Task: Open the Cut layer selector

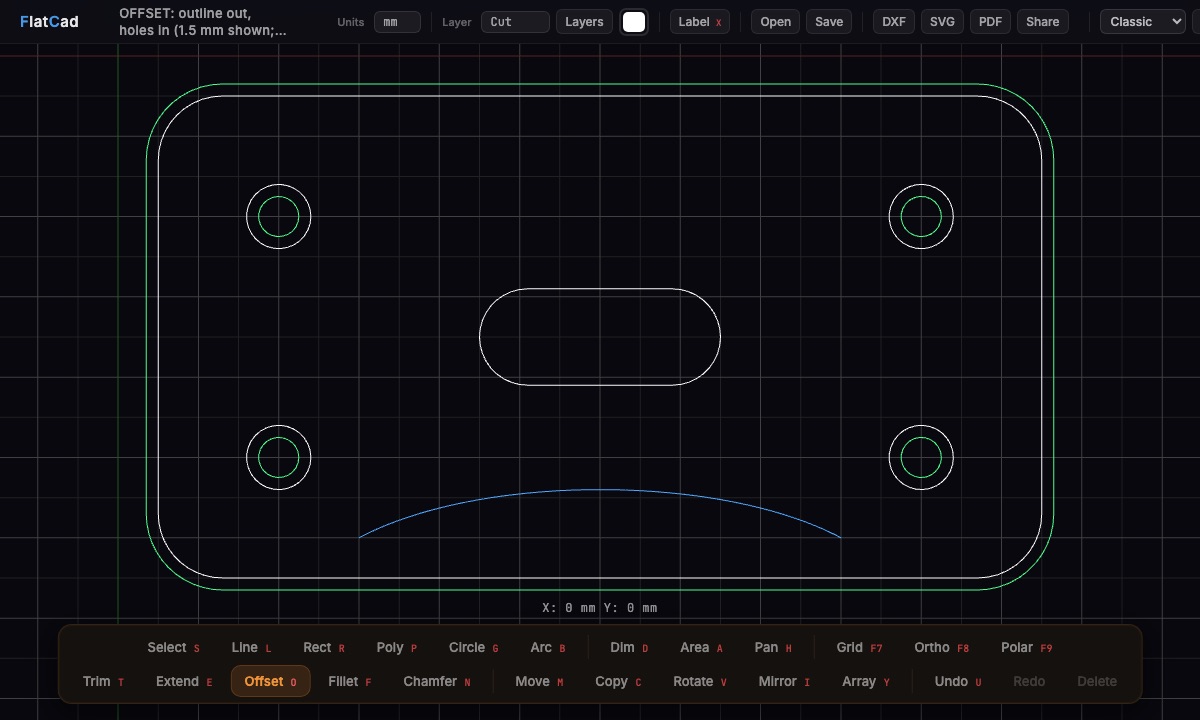Action: click(515, 22)
